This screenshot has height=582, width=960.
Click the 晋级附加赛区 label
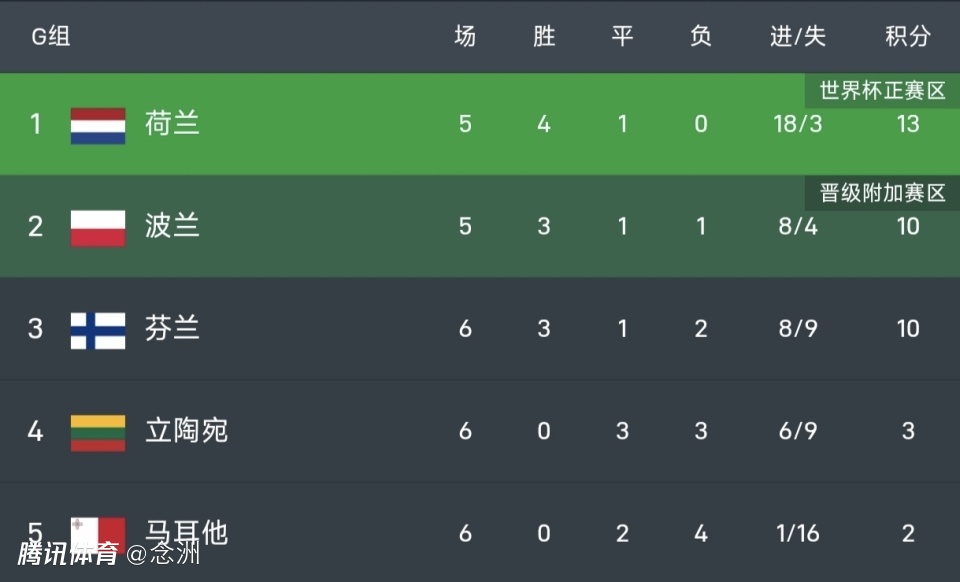coord(882,193)
